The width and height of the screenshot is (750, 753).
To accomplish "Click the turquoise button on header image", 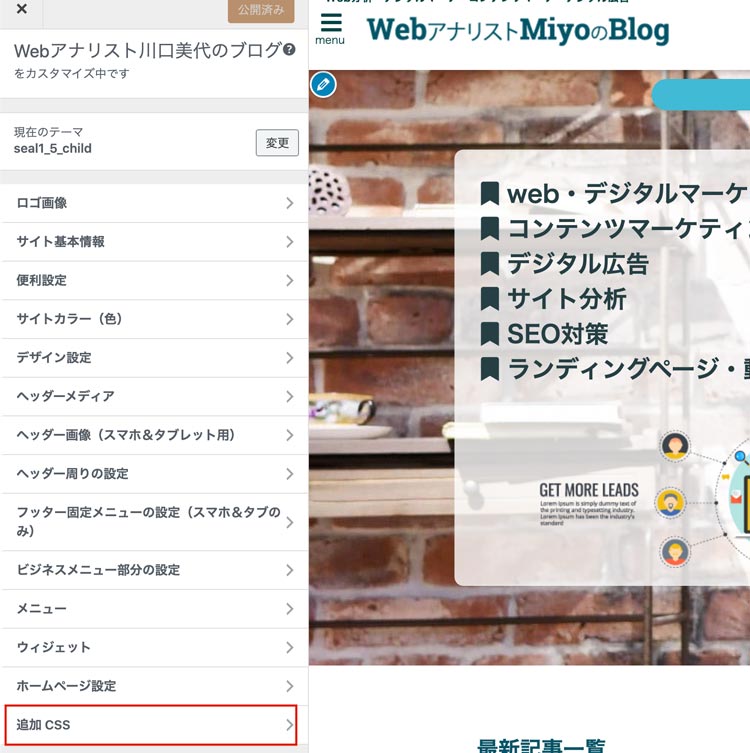I will pyautogui.click(x=701, y=95).
